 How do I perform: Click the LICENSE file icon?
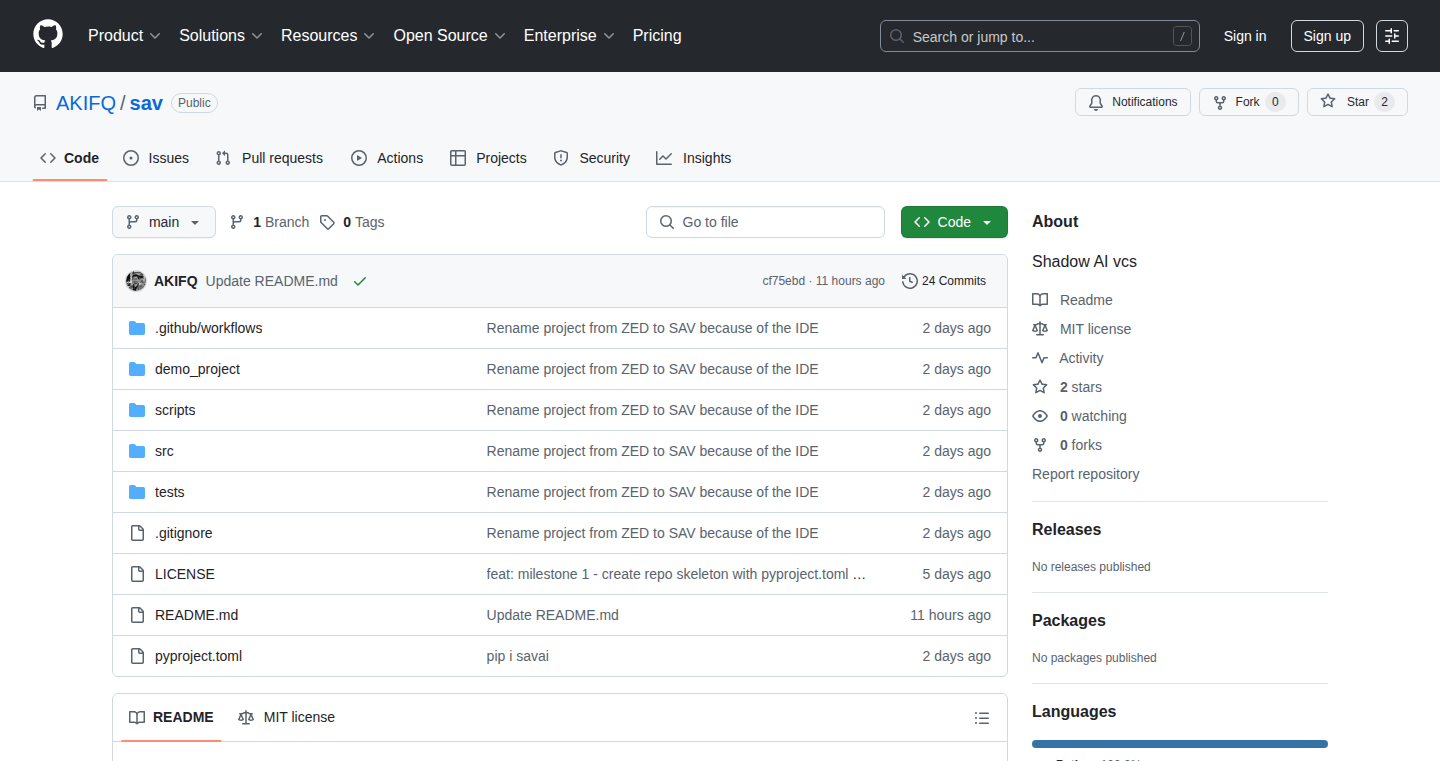click(x=137, y=574)
